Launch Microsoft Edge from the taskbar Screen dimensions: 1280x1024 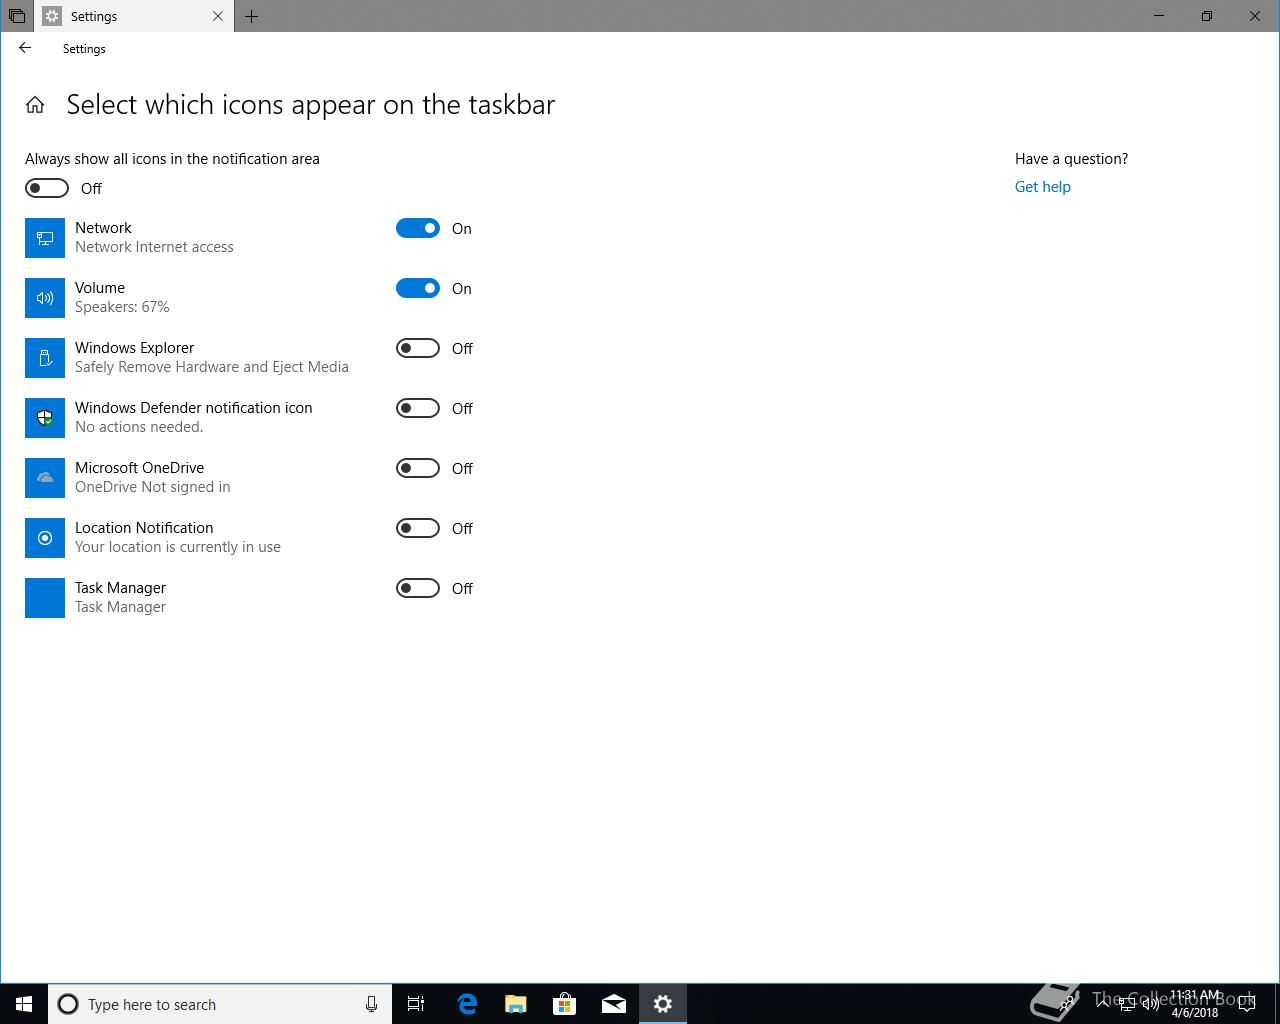467,1004
